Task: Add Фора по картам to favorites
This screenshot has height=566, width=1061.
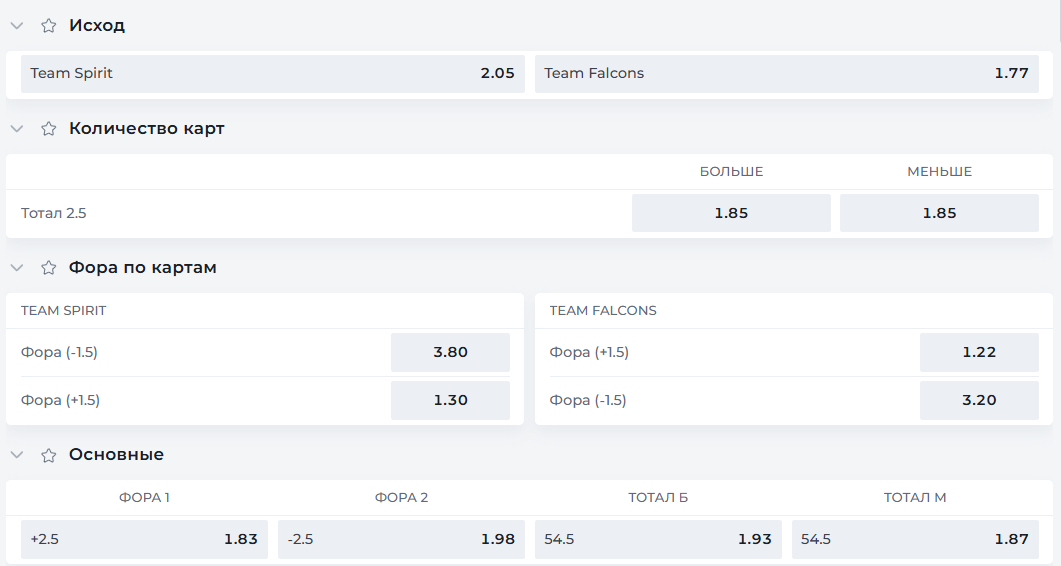Action: 48,268
